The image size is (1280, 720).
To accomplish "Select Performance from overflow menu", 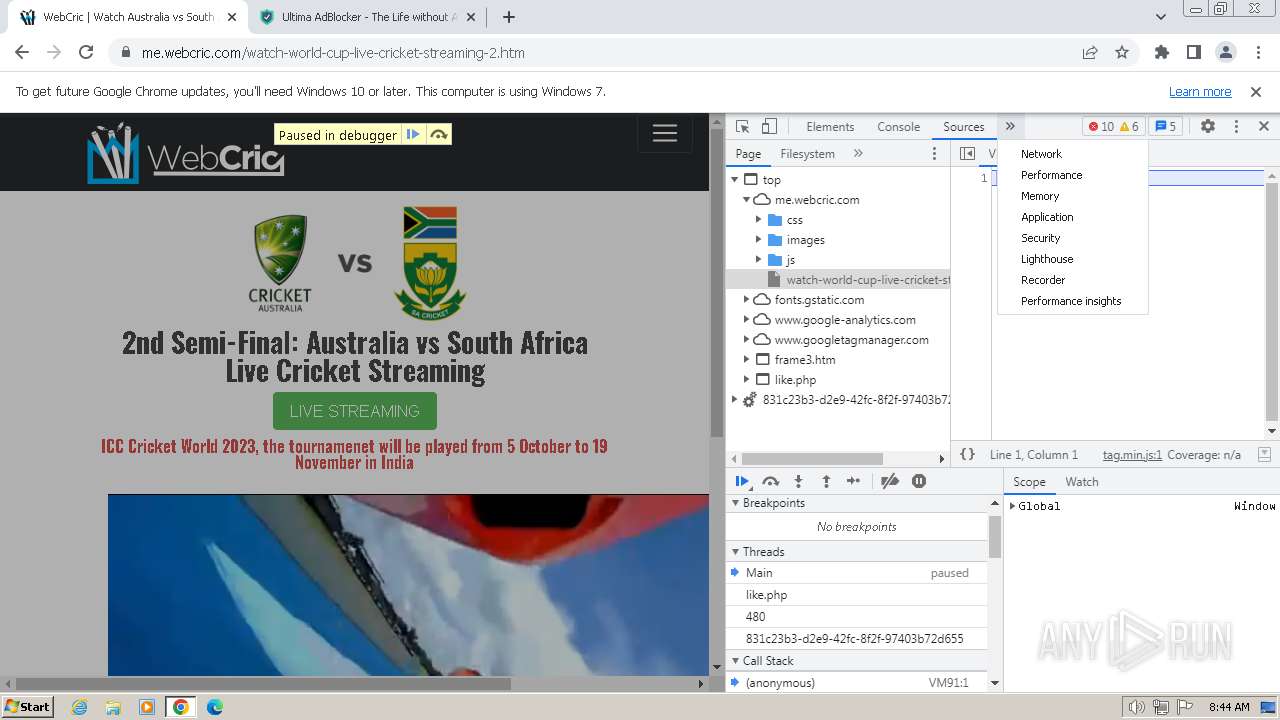I will 1051,175.
